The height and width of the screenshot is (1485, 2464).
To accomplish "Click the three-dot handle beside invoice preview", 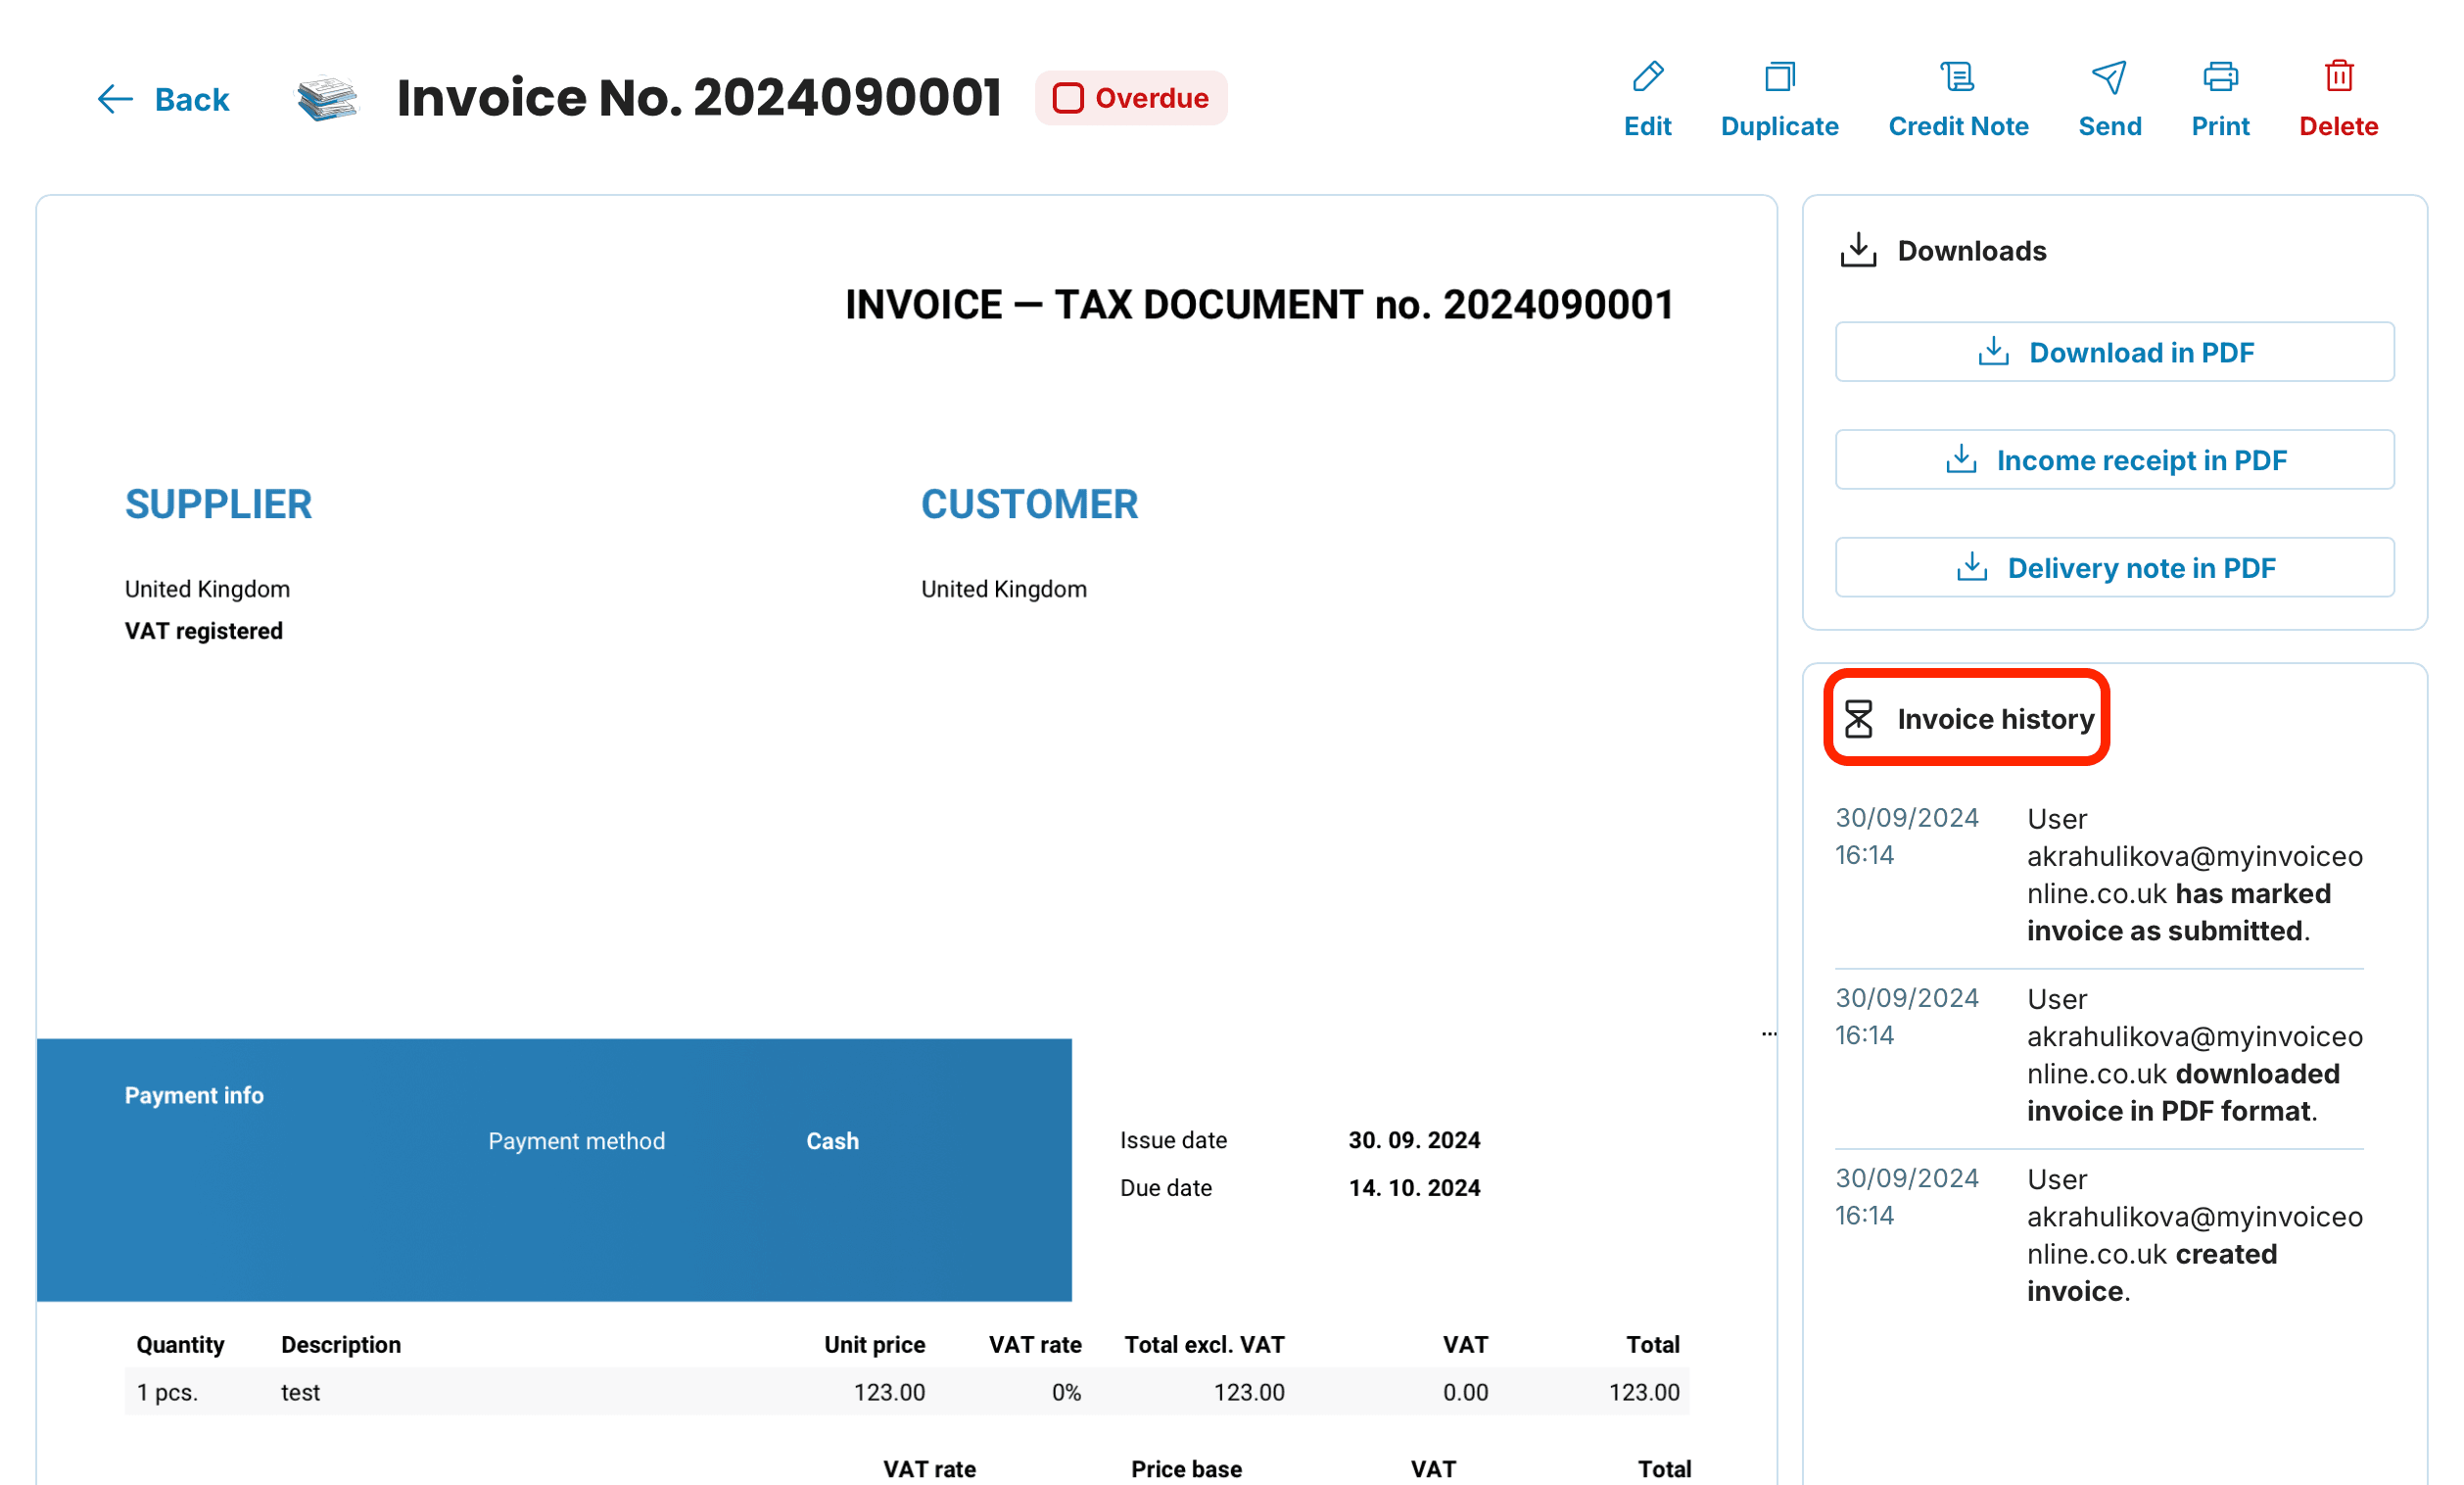I will (1768, 1034).
